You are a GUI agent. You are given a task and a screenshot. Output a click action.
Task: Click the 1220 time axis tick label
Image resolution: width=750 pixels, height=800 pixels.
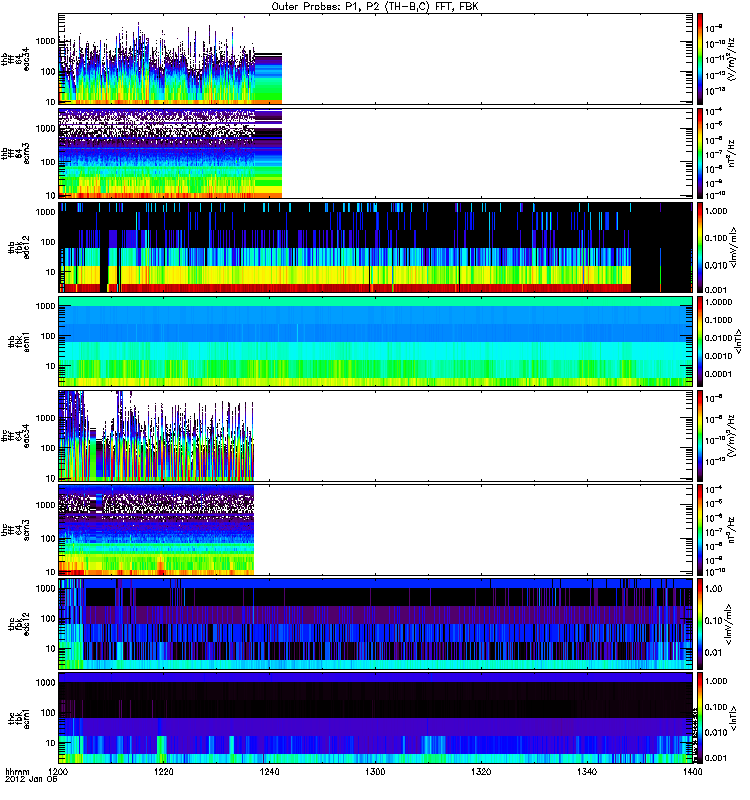tap(164, 773)
